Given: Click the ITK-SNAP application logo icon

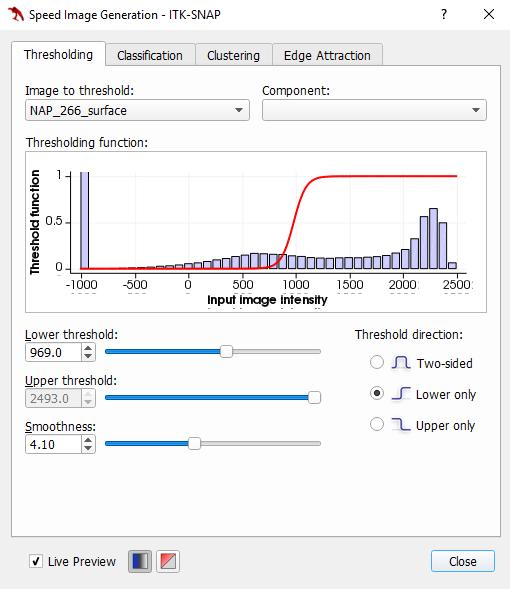Looking at the screenshot, I should (16, 14).
